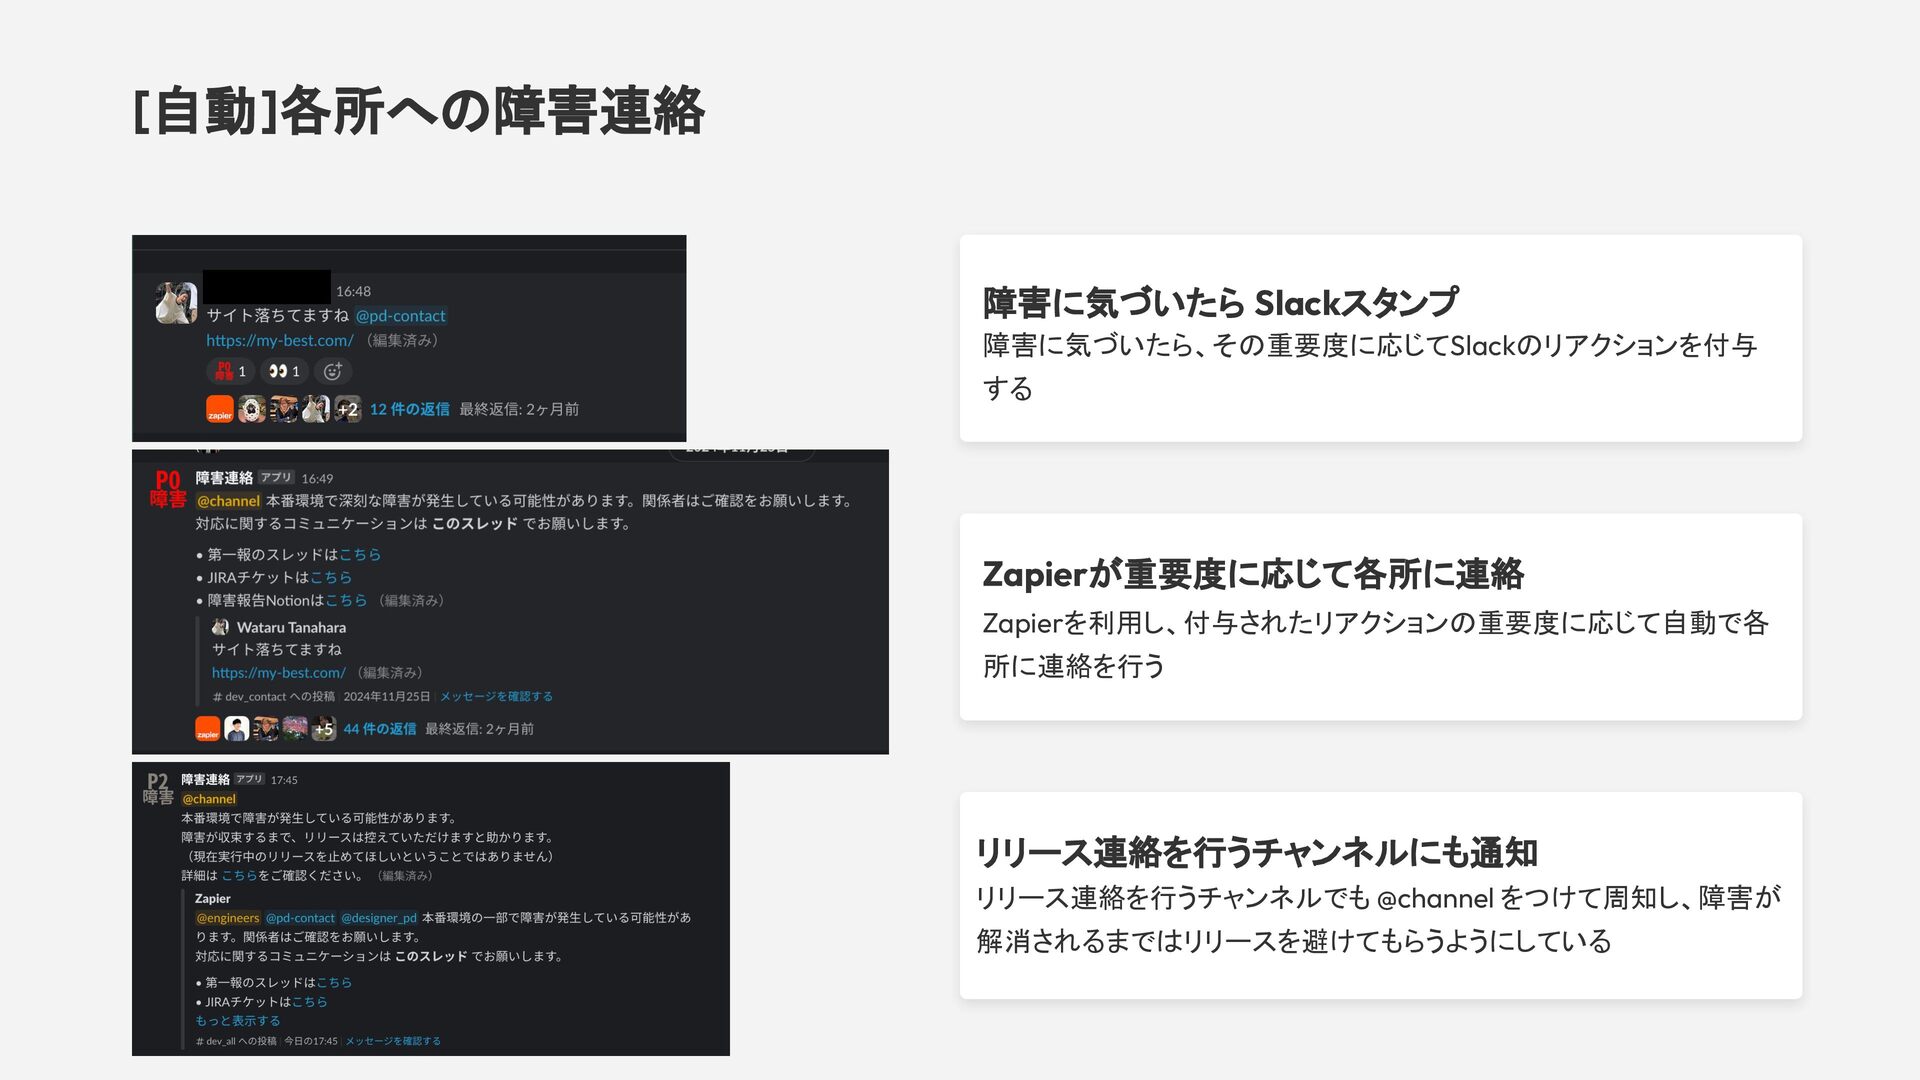Open the add reaction smiley icon

(333, 371)
